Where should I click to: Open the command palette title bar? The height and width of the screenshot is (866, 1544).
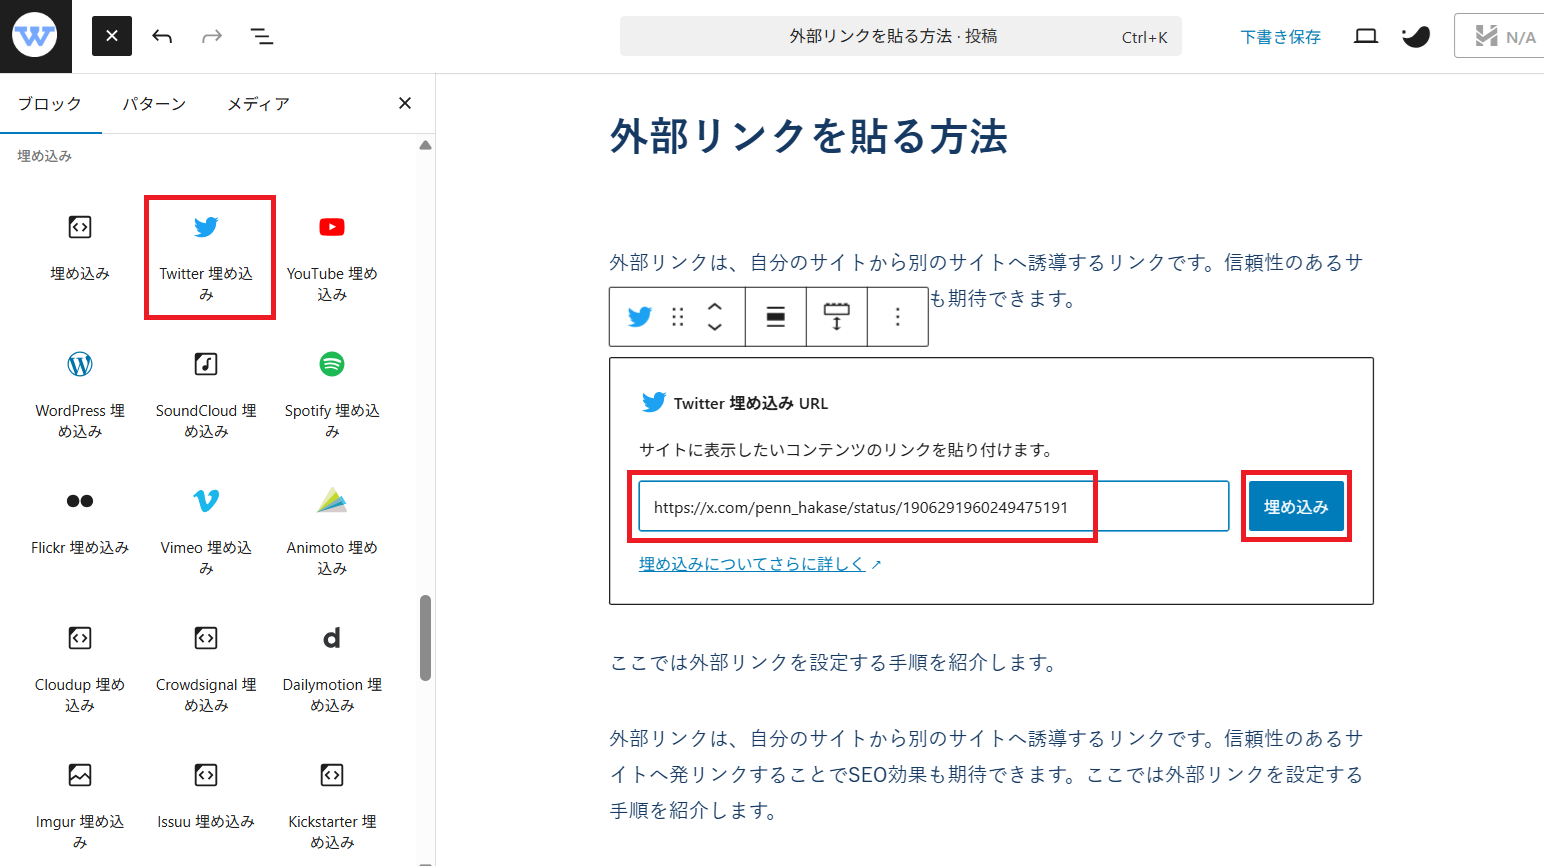(901, 36)
